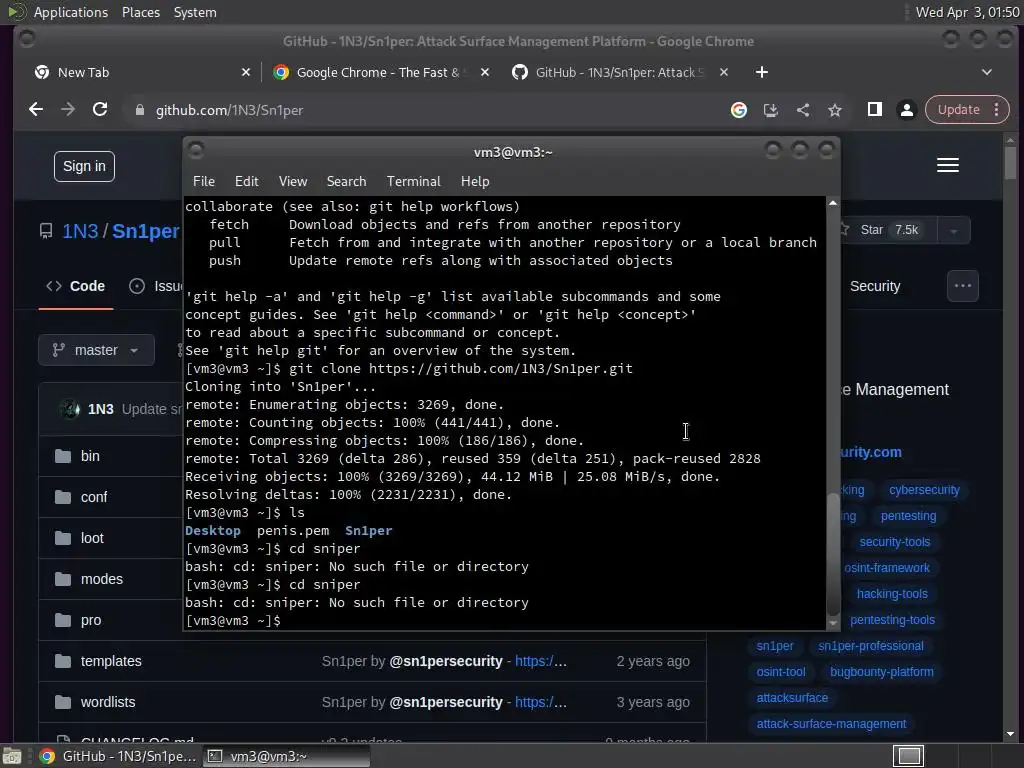Open terminal Edit menu
The width and height of the screenshot is (1024, 768).
tap(246, 182)
